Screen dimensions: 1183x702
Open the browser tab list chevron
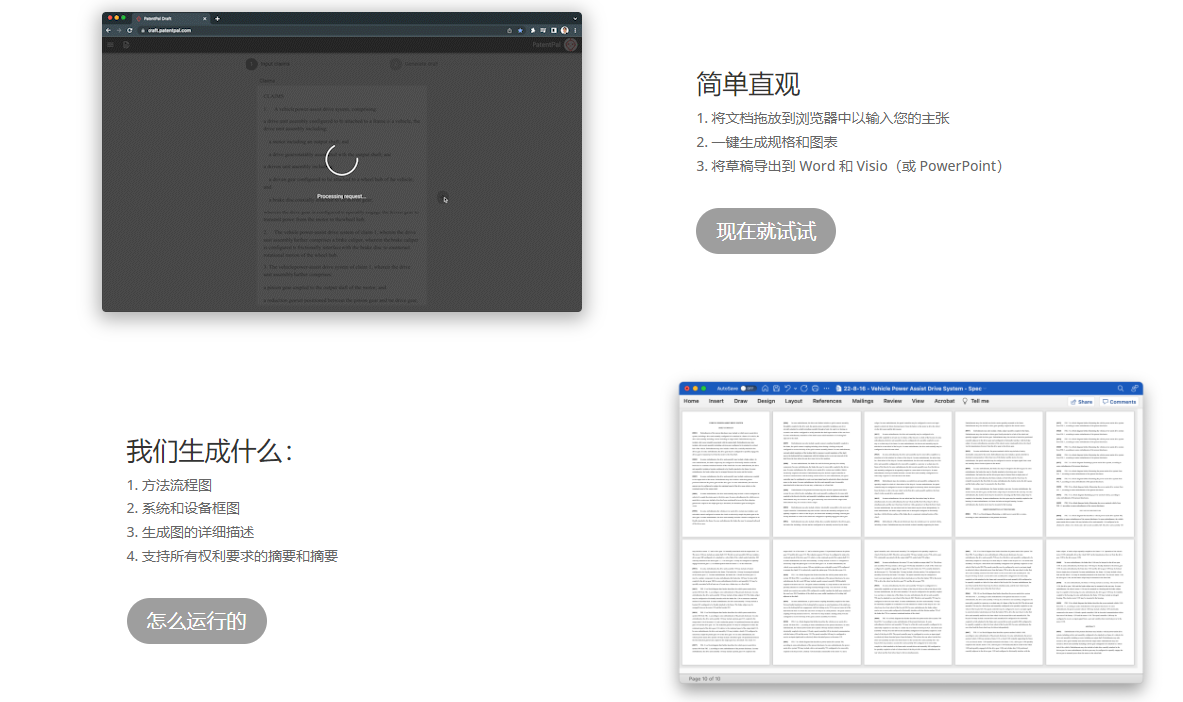click(575, 18)
